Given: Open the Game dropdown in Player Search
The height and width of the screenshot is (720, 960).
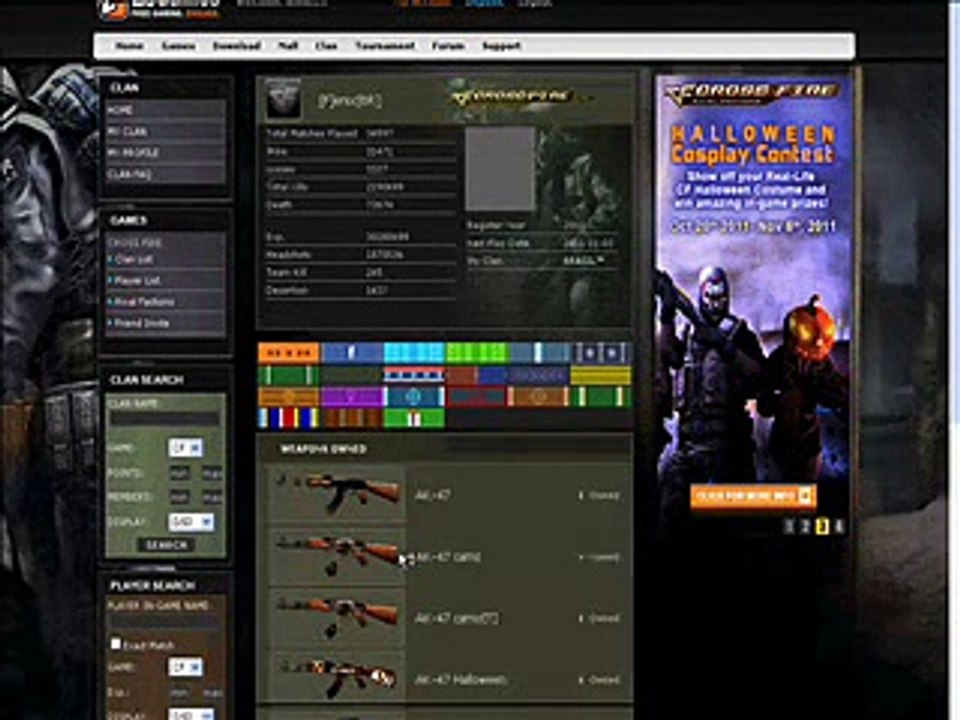Looking at the screenshot, I should click(x=186, y=667).
